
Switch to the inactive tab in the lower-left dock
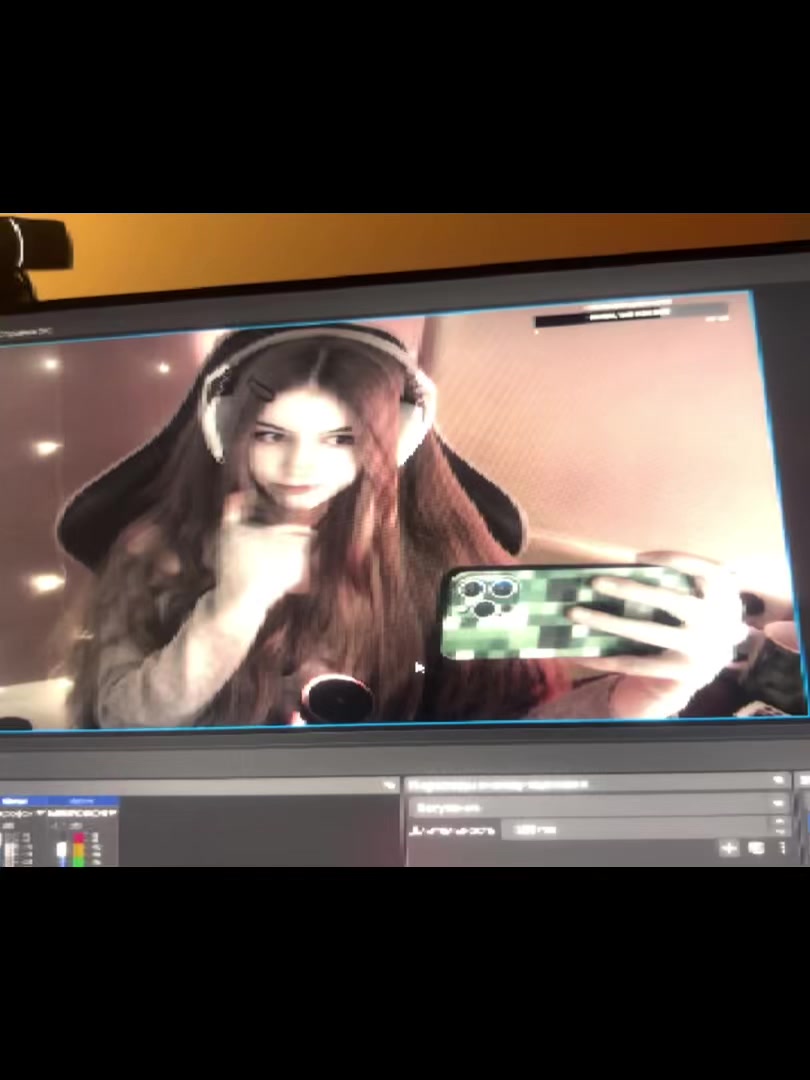(83, 802)
